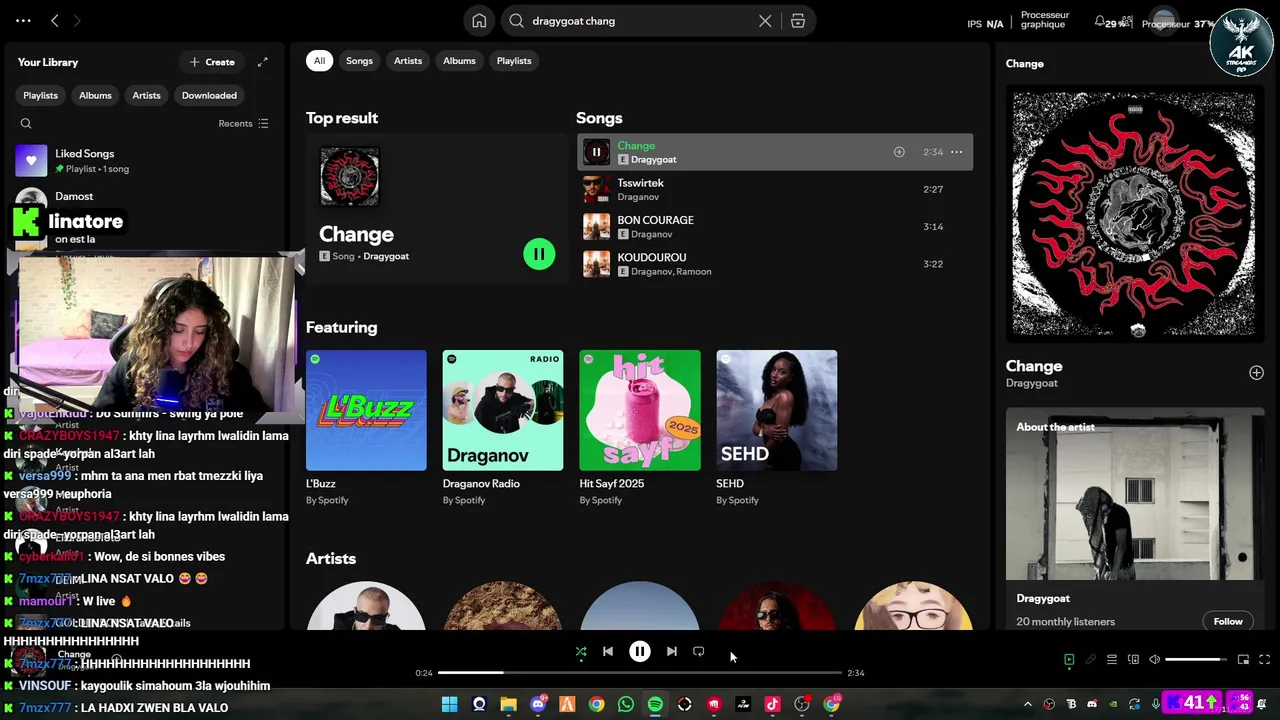The height and width of the screenshot is (720, 1280).
Task: Open the Dragygoat link under Top result
Action: coord(386,257)
